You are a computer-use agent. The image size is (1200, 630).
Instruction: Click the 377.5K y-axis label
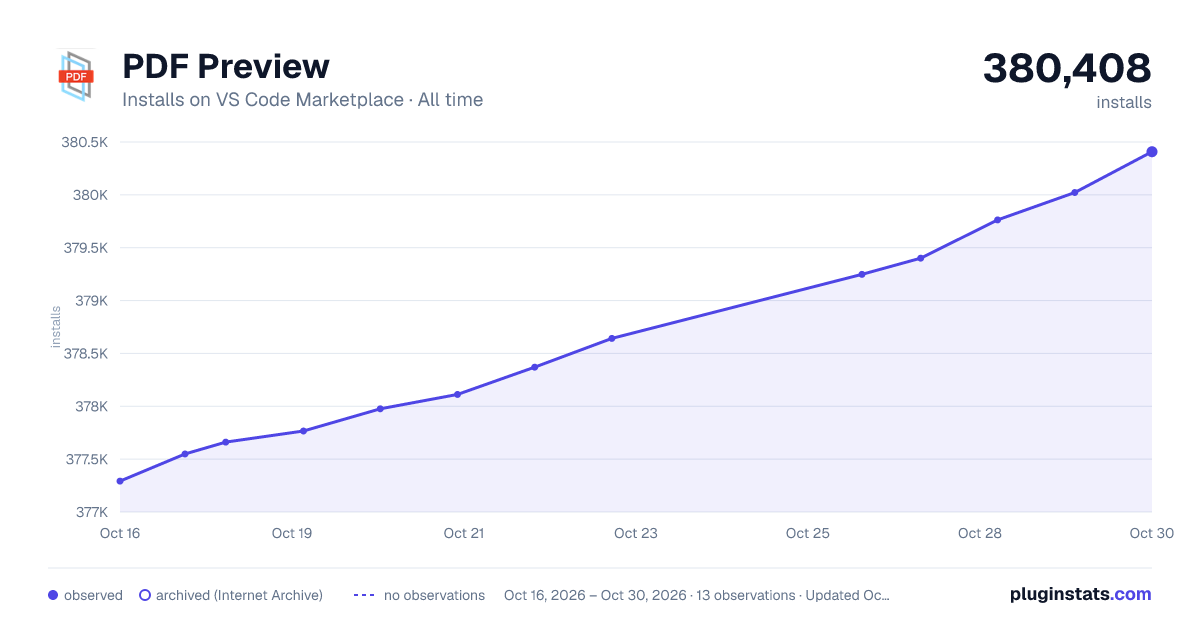(x=86, y=460)
